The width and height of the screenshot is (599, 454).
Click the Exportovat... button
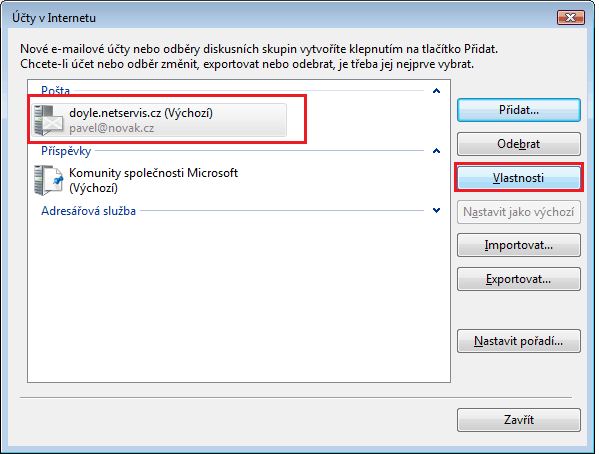click(519, 279)
